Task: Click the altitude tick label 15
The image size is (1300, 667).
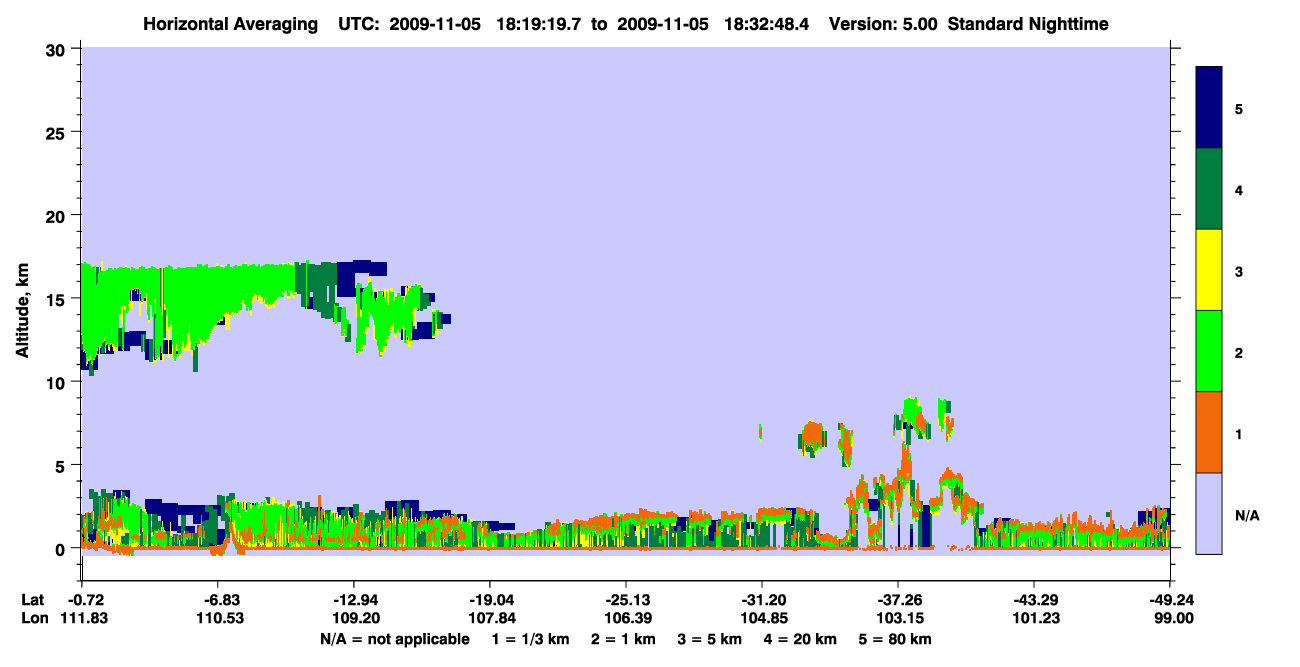Action: [58, 299]
